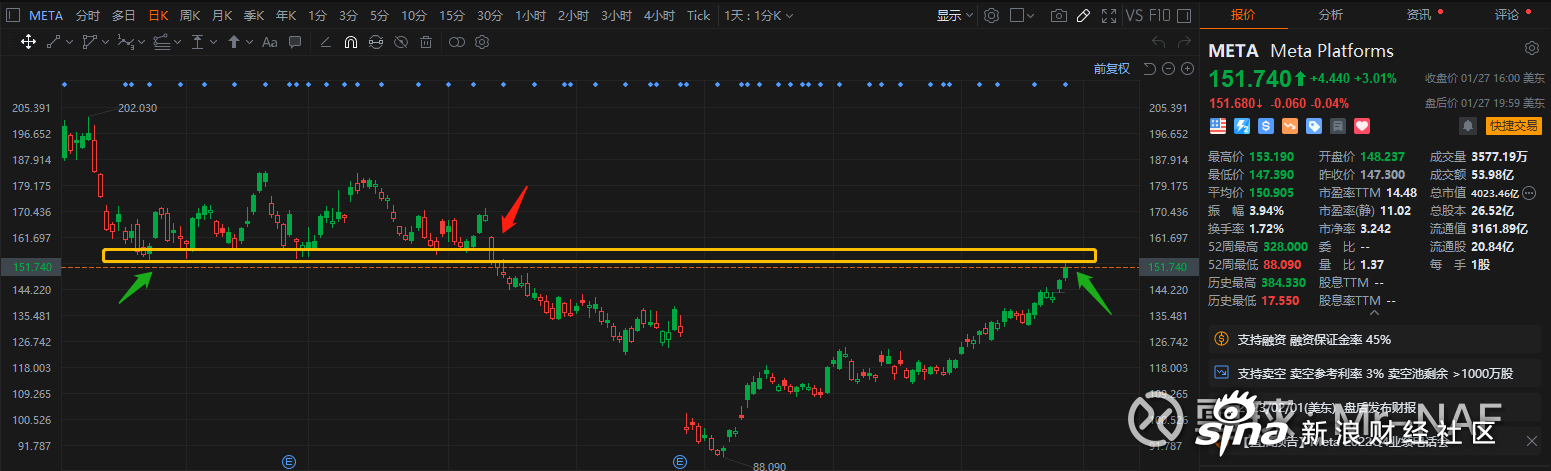
Task: Toggle the price alert bell icon
Action: pos(1468,126)
